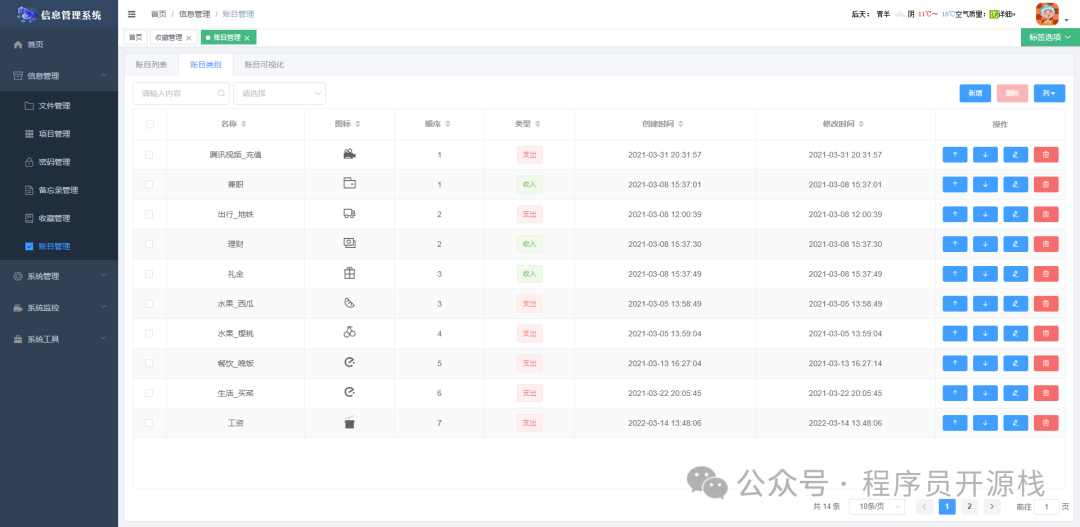Open 密码管理 in the sidebar
1080x527 pixels.
59,163
